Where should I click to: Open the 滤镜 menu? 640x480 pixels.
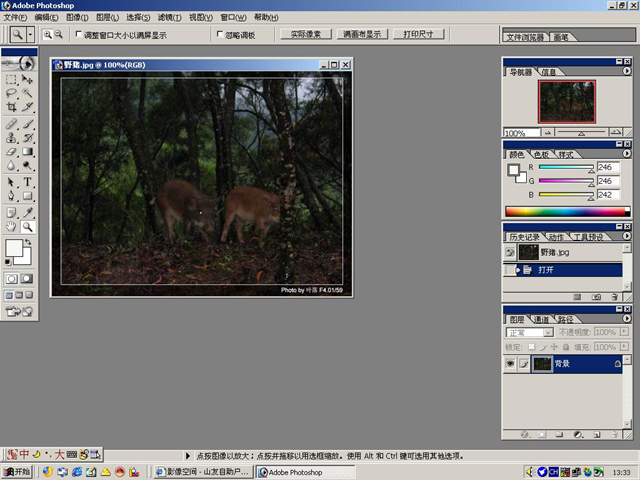[169, 18]
